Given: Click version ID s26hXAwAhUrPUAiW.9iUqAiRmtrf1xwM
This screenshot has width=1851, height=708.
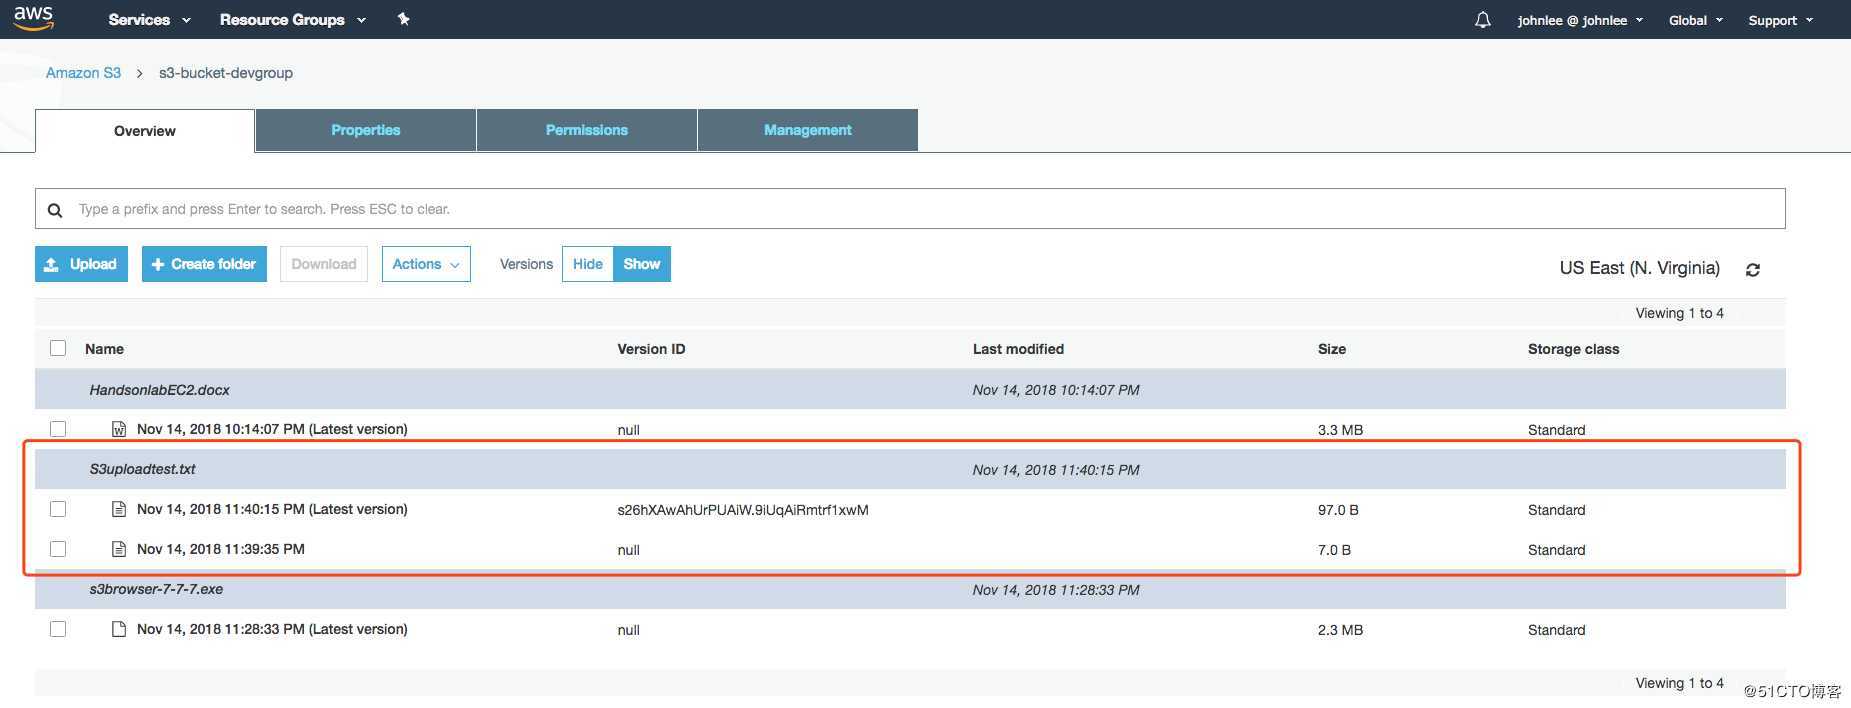Looking at the screenshot, I should pyautogui.click(x=743, y=510).
